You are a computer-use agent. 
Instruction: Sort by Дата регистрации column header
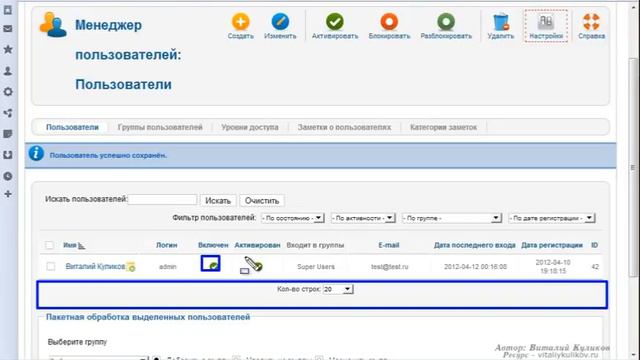[x=552, y=245]
